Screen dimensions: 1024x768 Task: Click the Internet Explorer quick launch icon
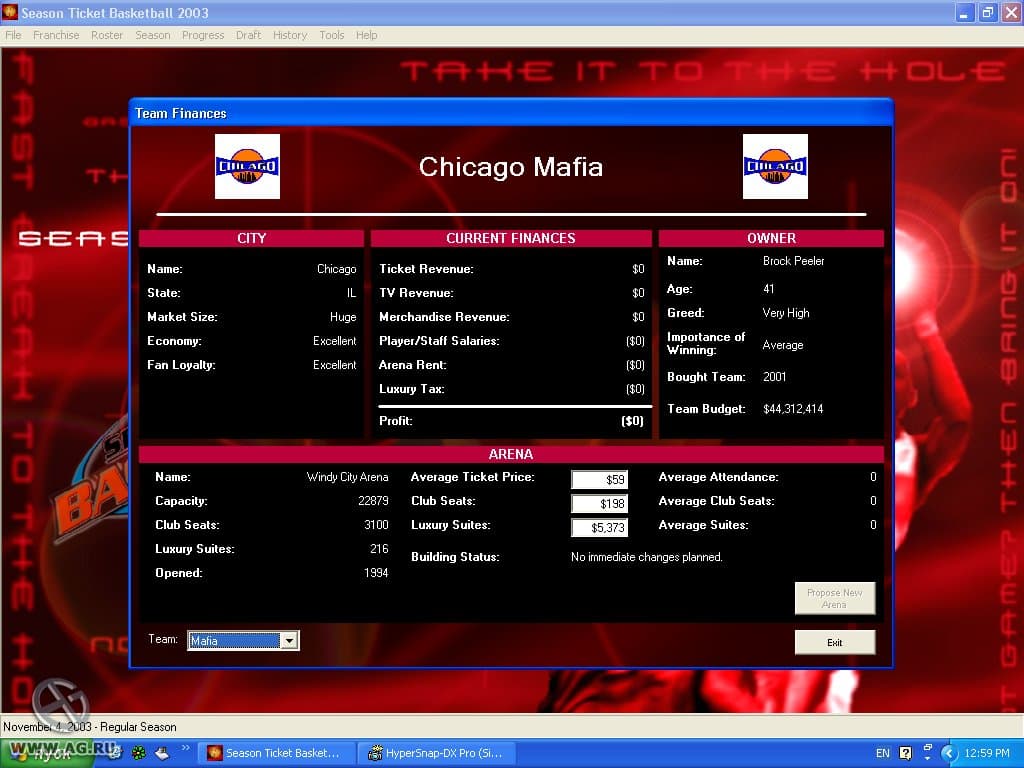point(115,753)
